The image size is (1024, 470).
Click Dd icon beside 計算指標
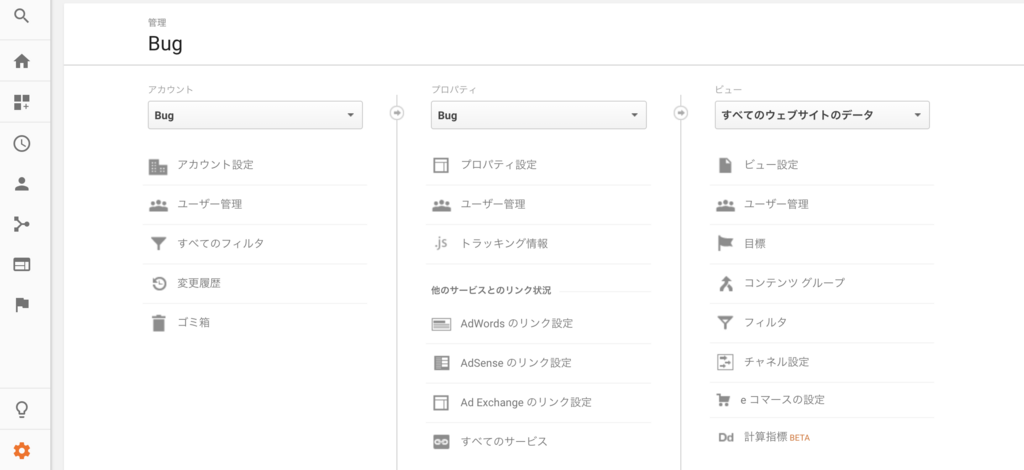tap(726, 438)
